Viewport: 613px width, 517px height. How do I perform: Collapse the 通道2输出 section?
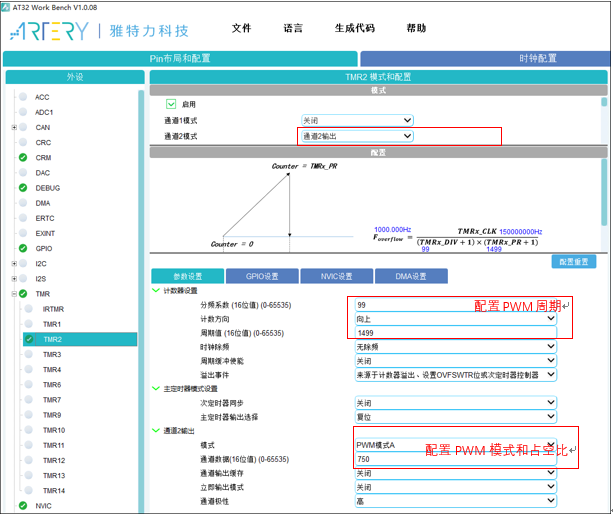coord(156,431)
